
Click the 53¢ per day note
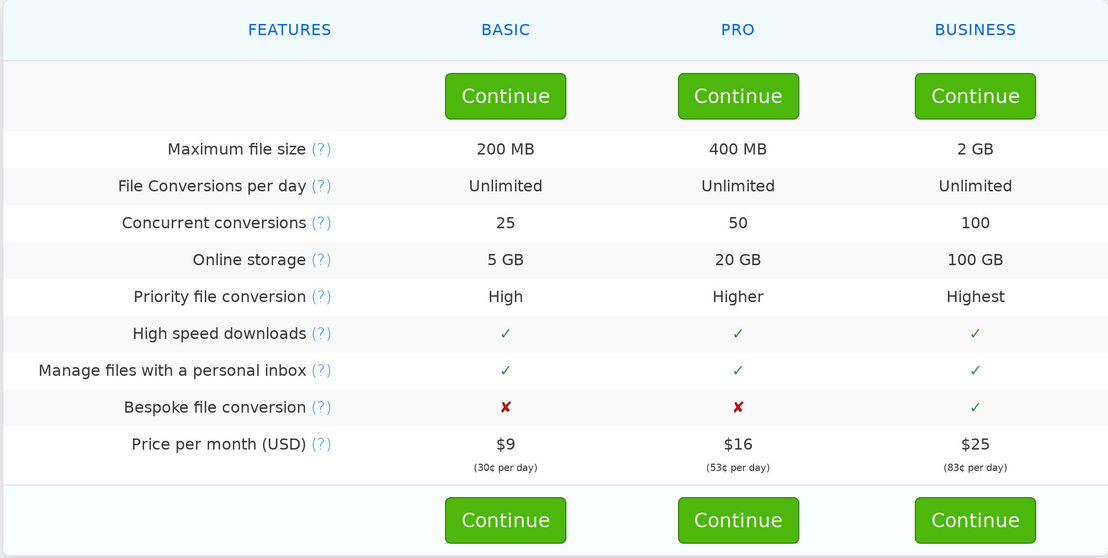(x=738, y=468)
